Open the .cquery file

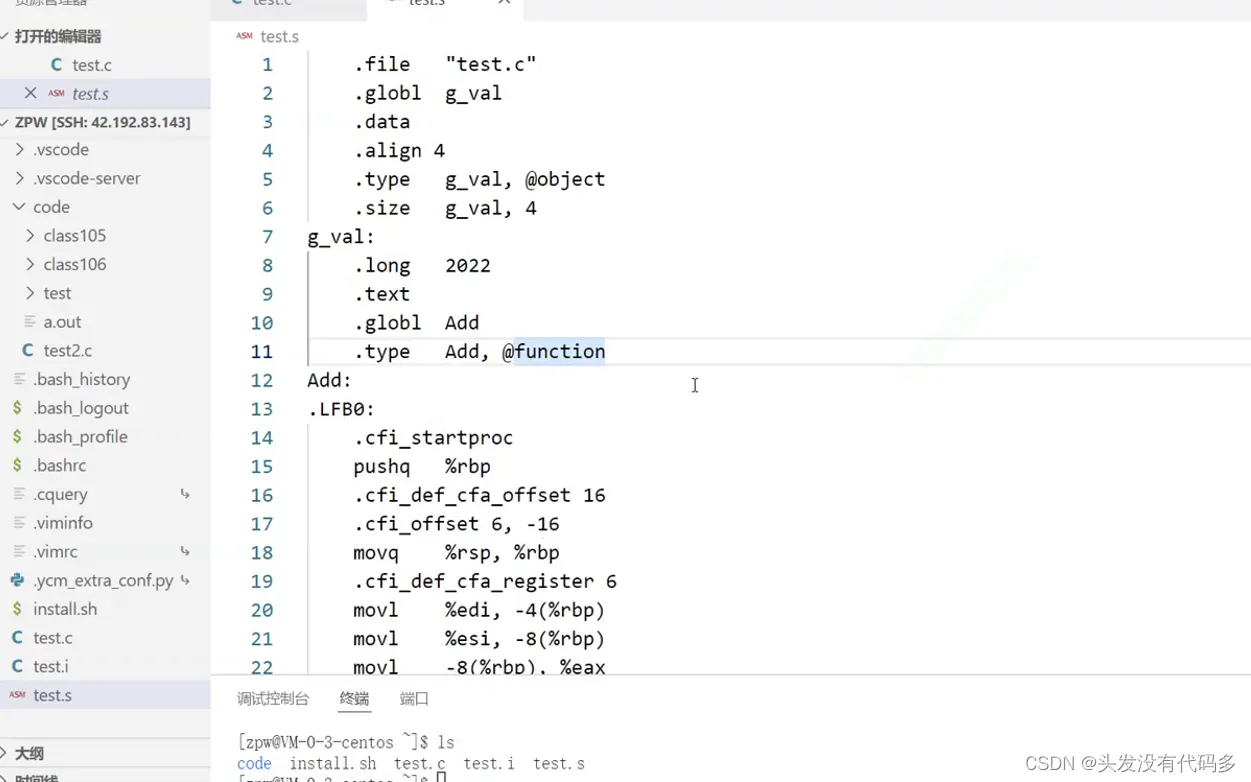(60, 494)
